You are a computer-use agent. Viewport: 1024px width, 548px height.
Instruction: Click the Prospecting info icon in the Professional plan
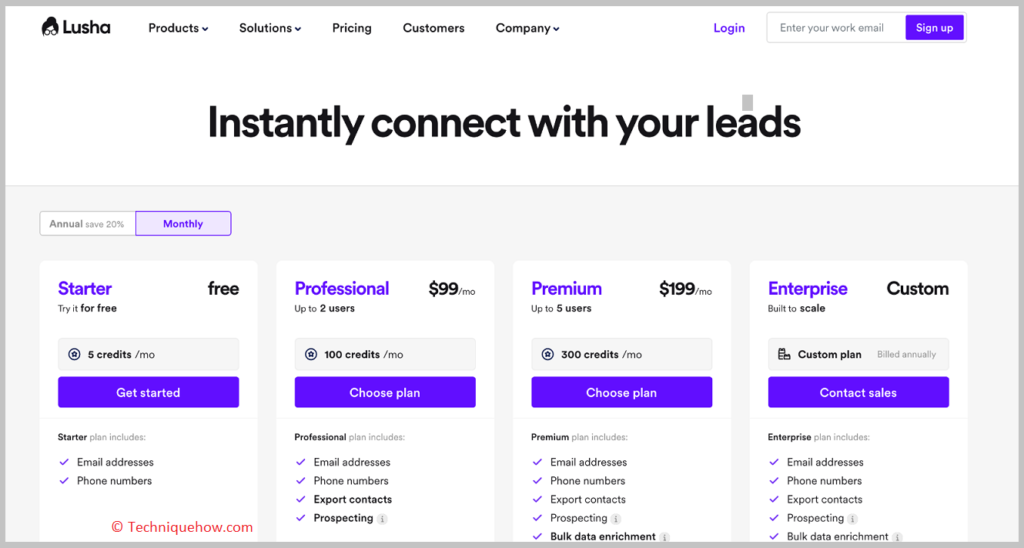coord(383,519)
